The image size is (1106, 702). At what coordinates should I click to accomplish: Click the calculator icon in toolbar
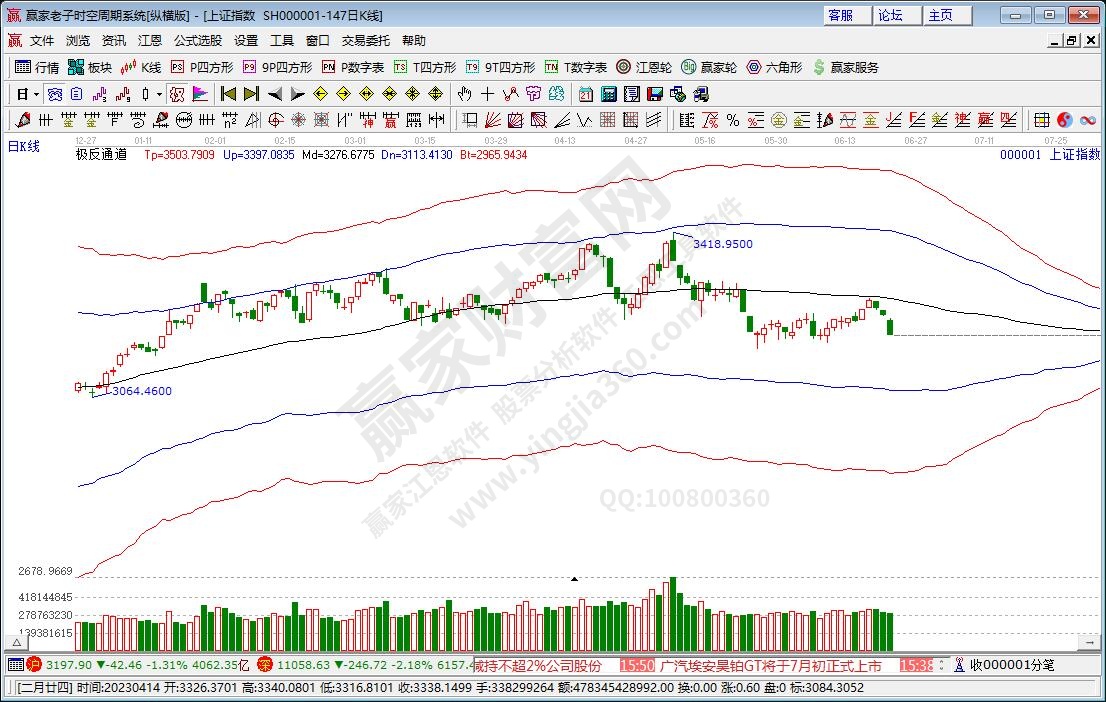coord(607,94)
